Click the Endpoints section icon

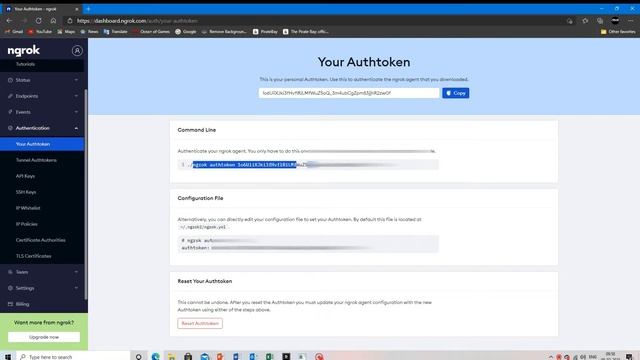[10, 96]
